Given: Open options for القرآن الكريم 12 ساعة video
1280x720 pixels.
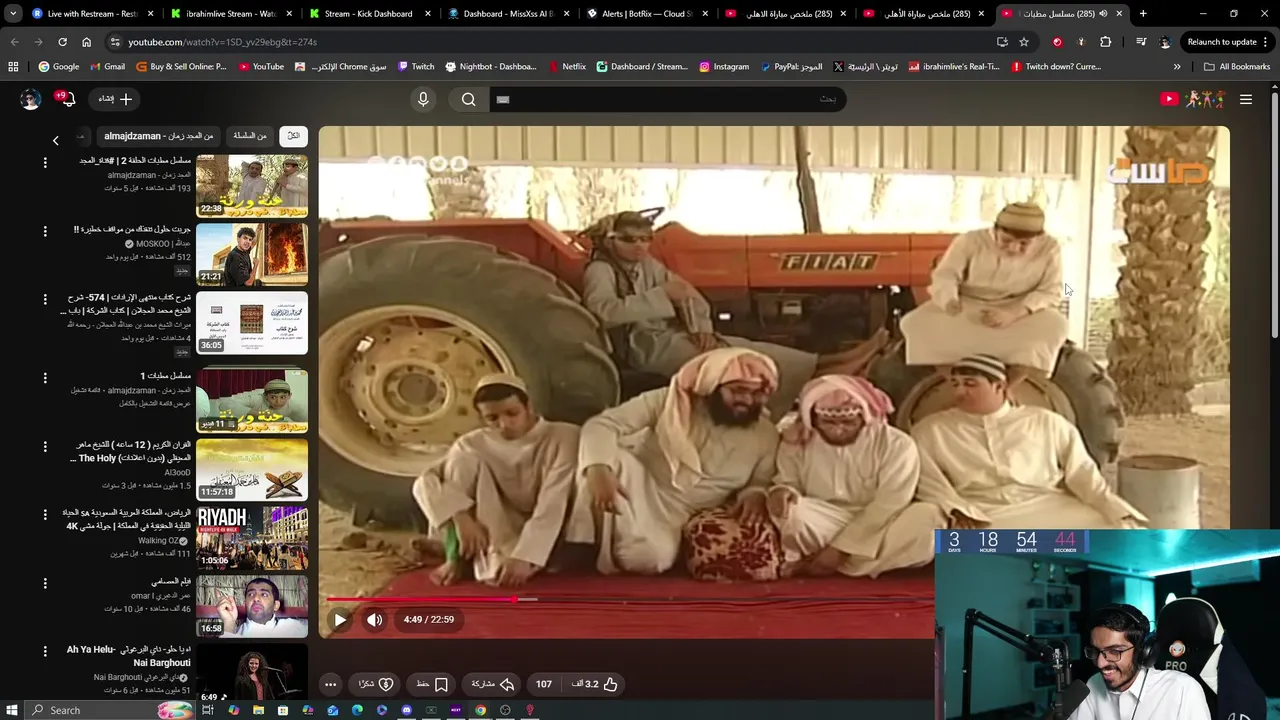Looking at the screenshot, I should (45, 446).
